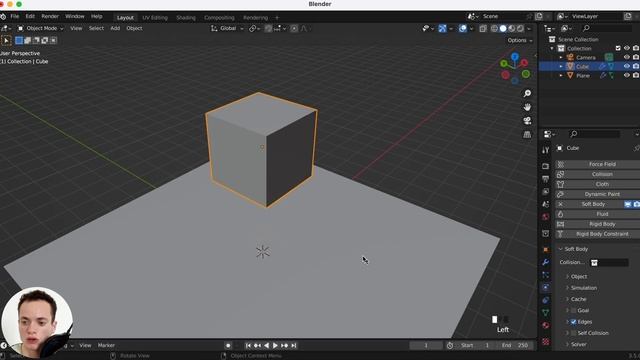
Task: Hide Cube with its eye icon
Action: tap(627, 66)
